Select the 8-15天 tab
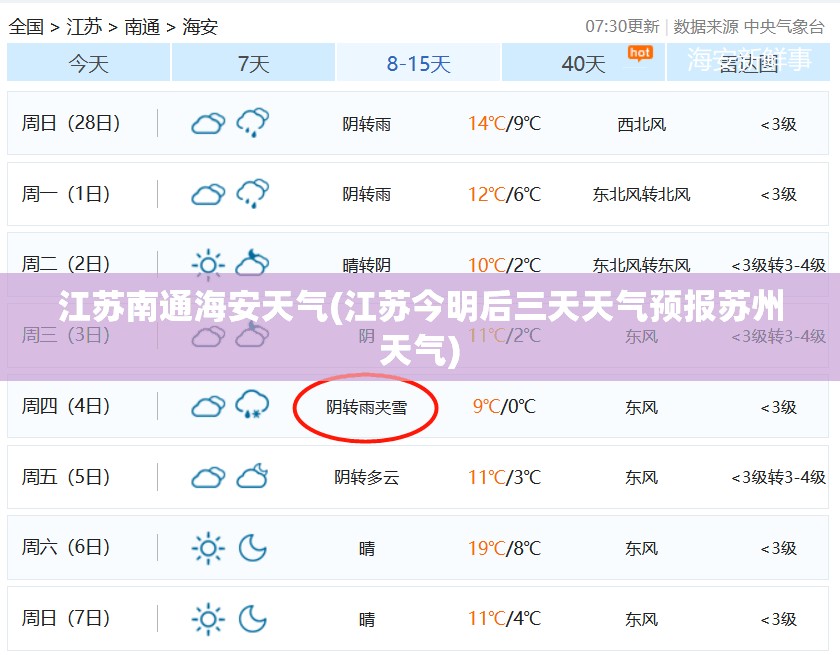 coord(418,63)
